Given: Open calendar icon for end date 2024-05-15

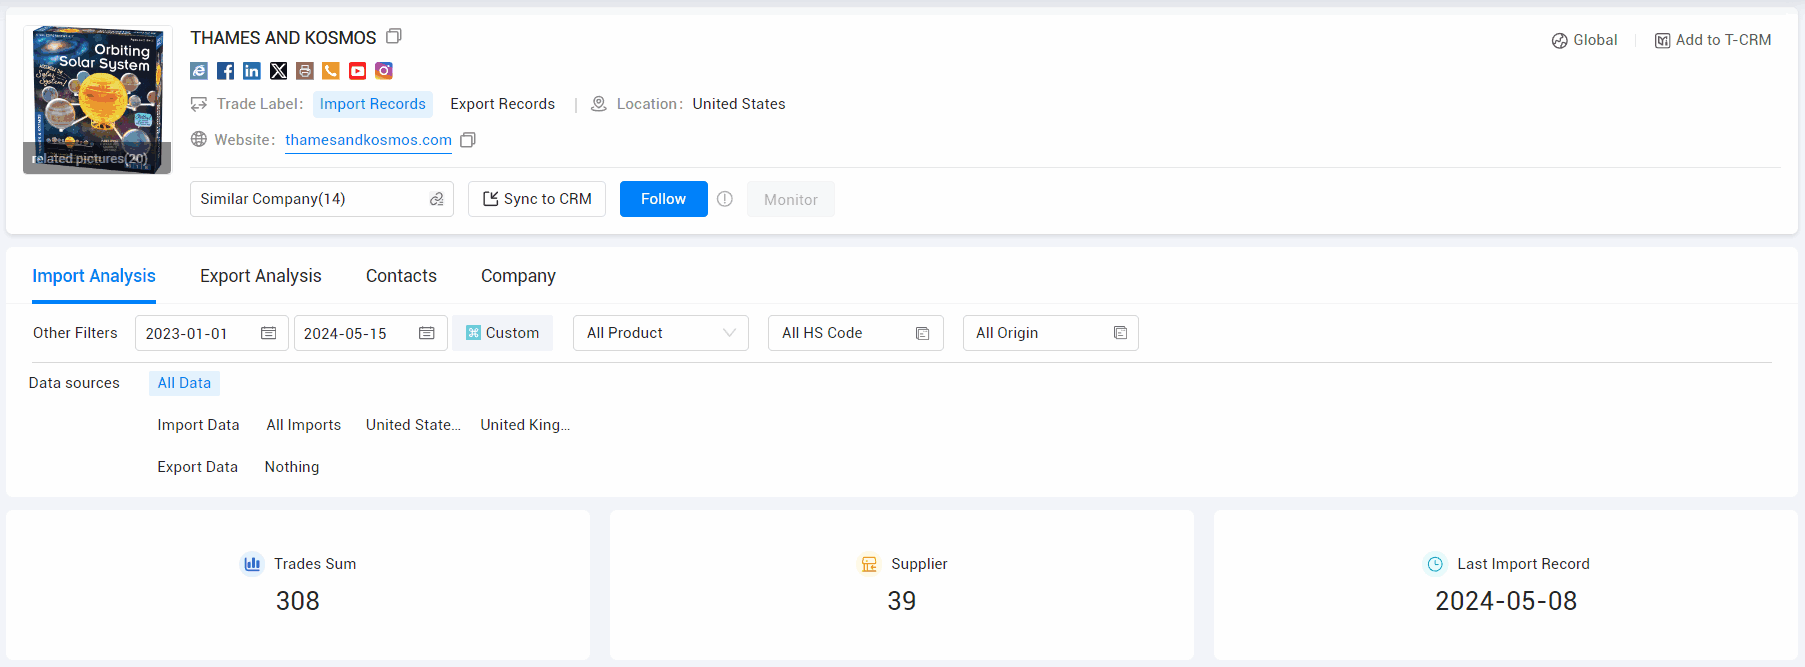Looking at the screenshot, I should [427, 333].
